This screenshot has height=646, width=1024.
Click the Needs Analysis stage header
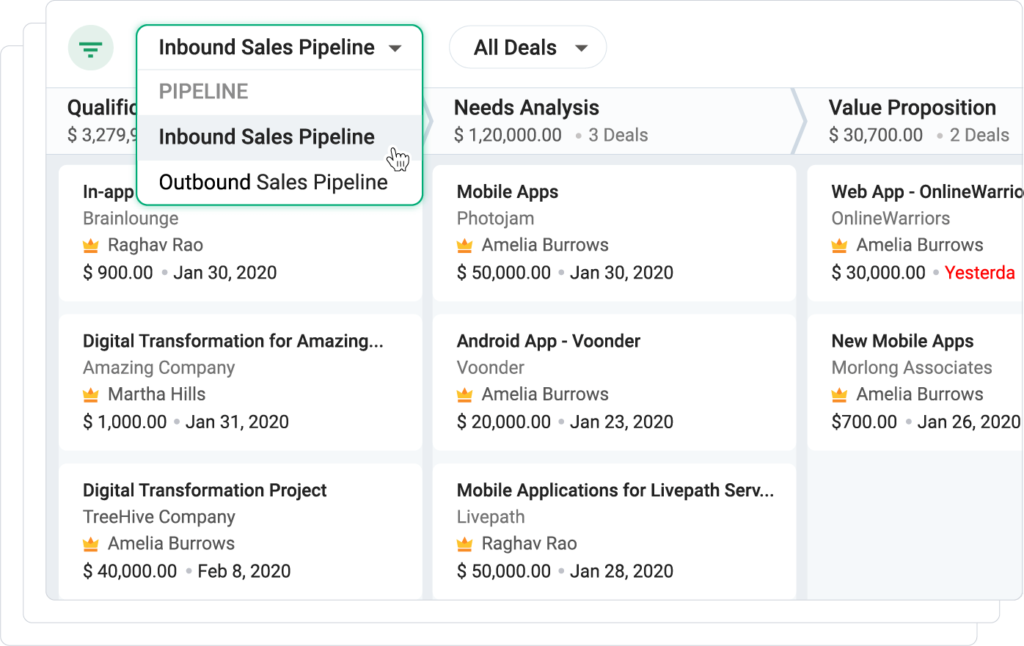pos(526,108)
